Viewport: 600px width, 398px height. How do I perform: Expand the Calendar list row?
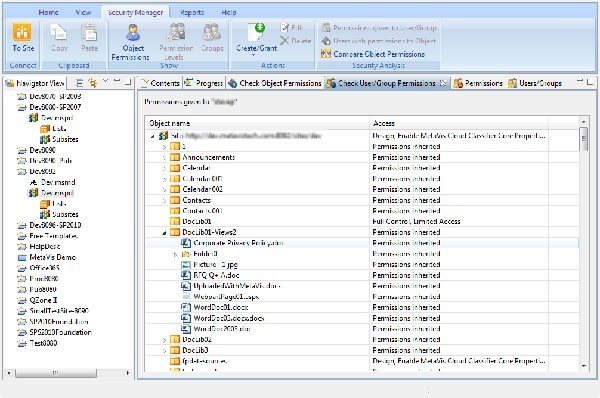tap(164, 168)
